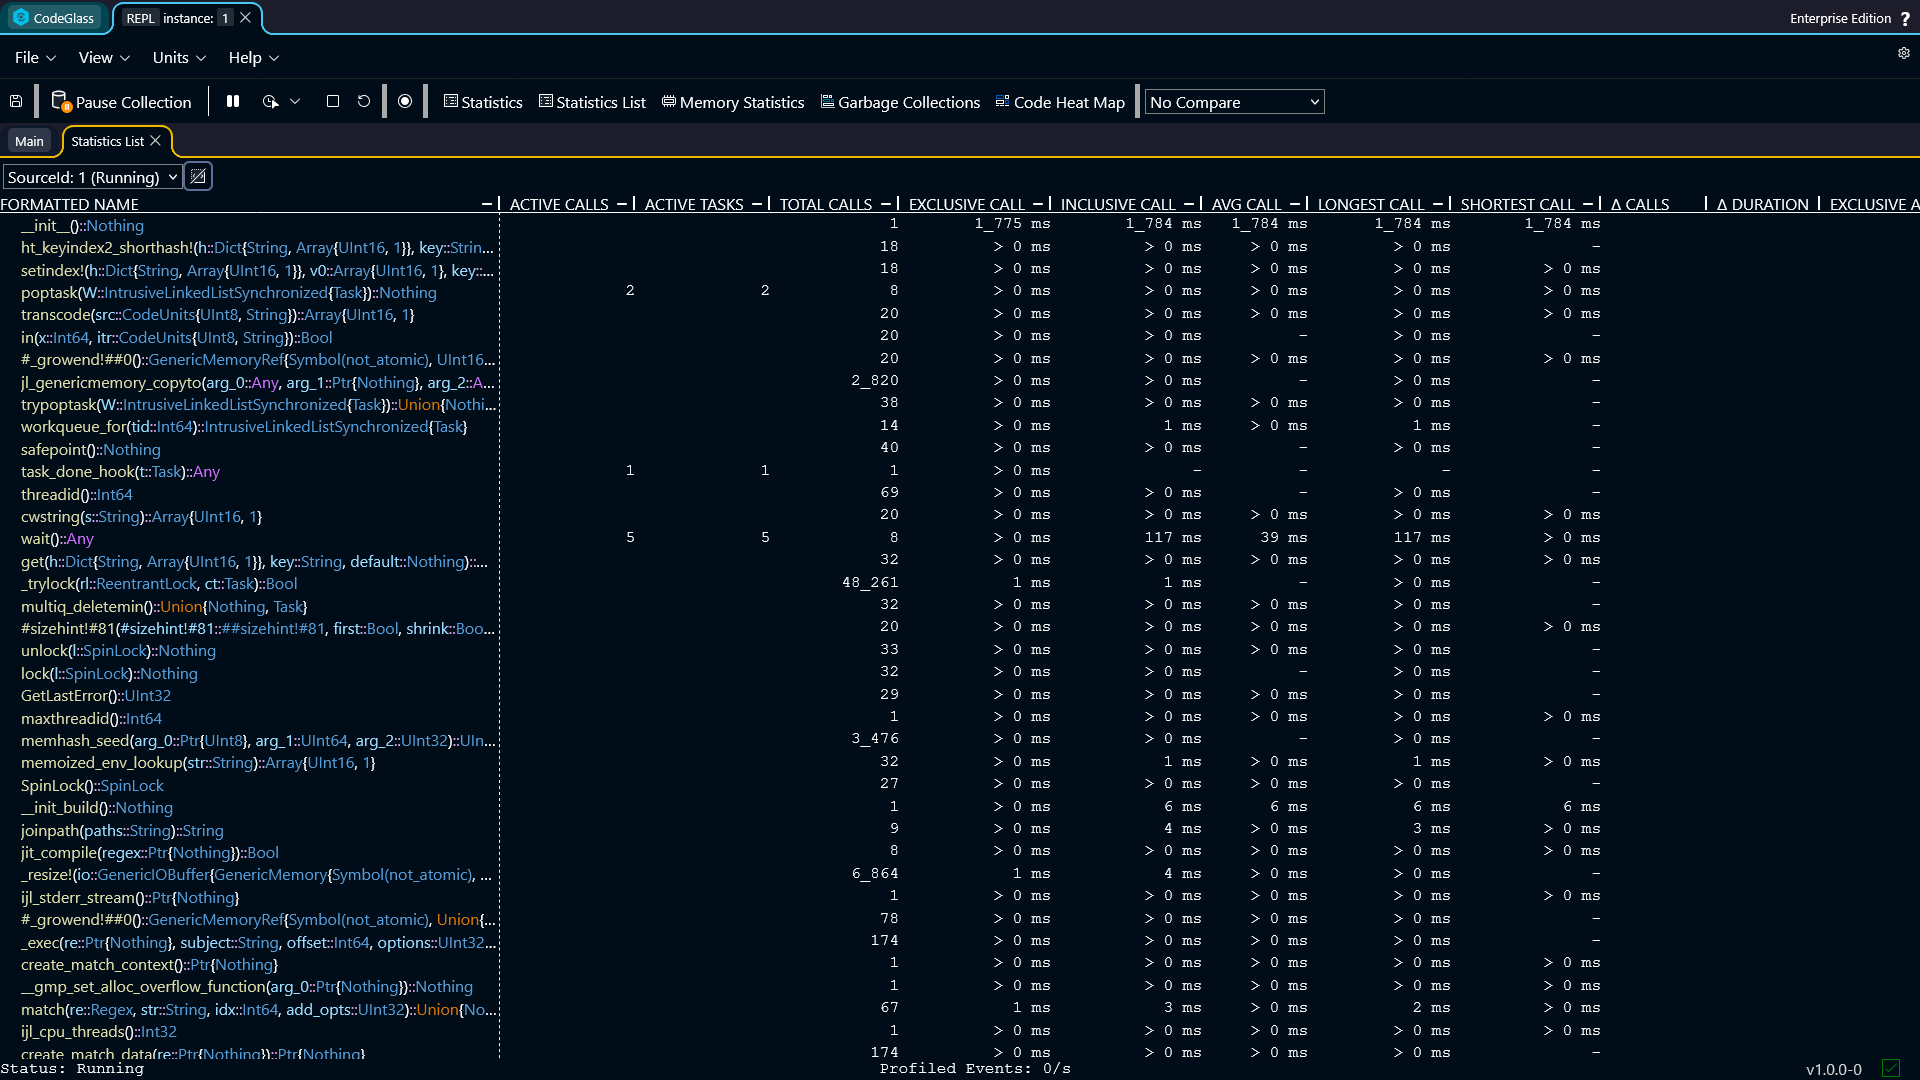Click the CodeGlass logo tab
1920x1080 pixels.
coord(55,18)
